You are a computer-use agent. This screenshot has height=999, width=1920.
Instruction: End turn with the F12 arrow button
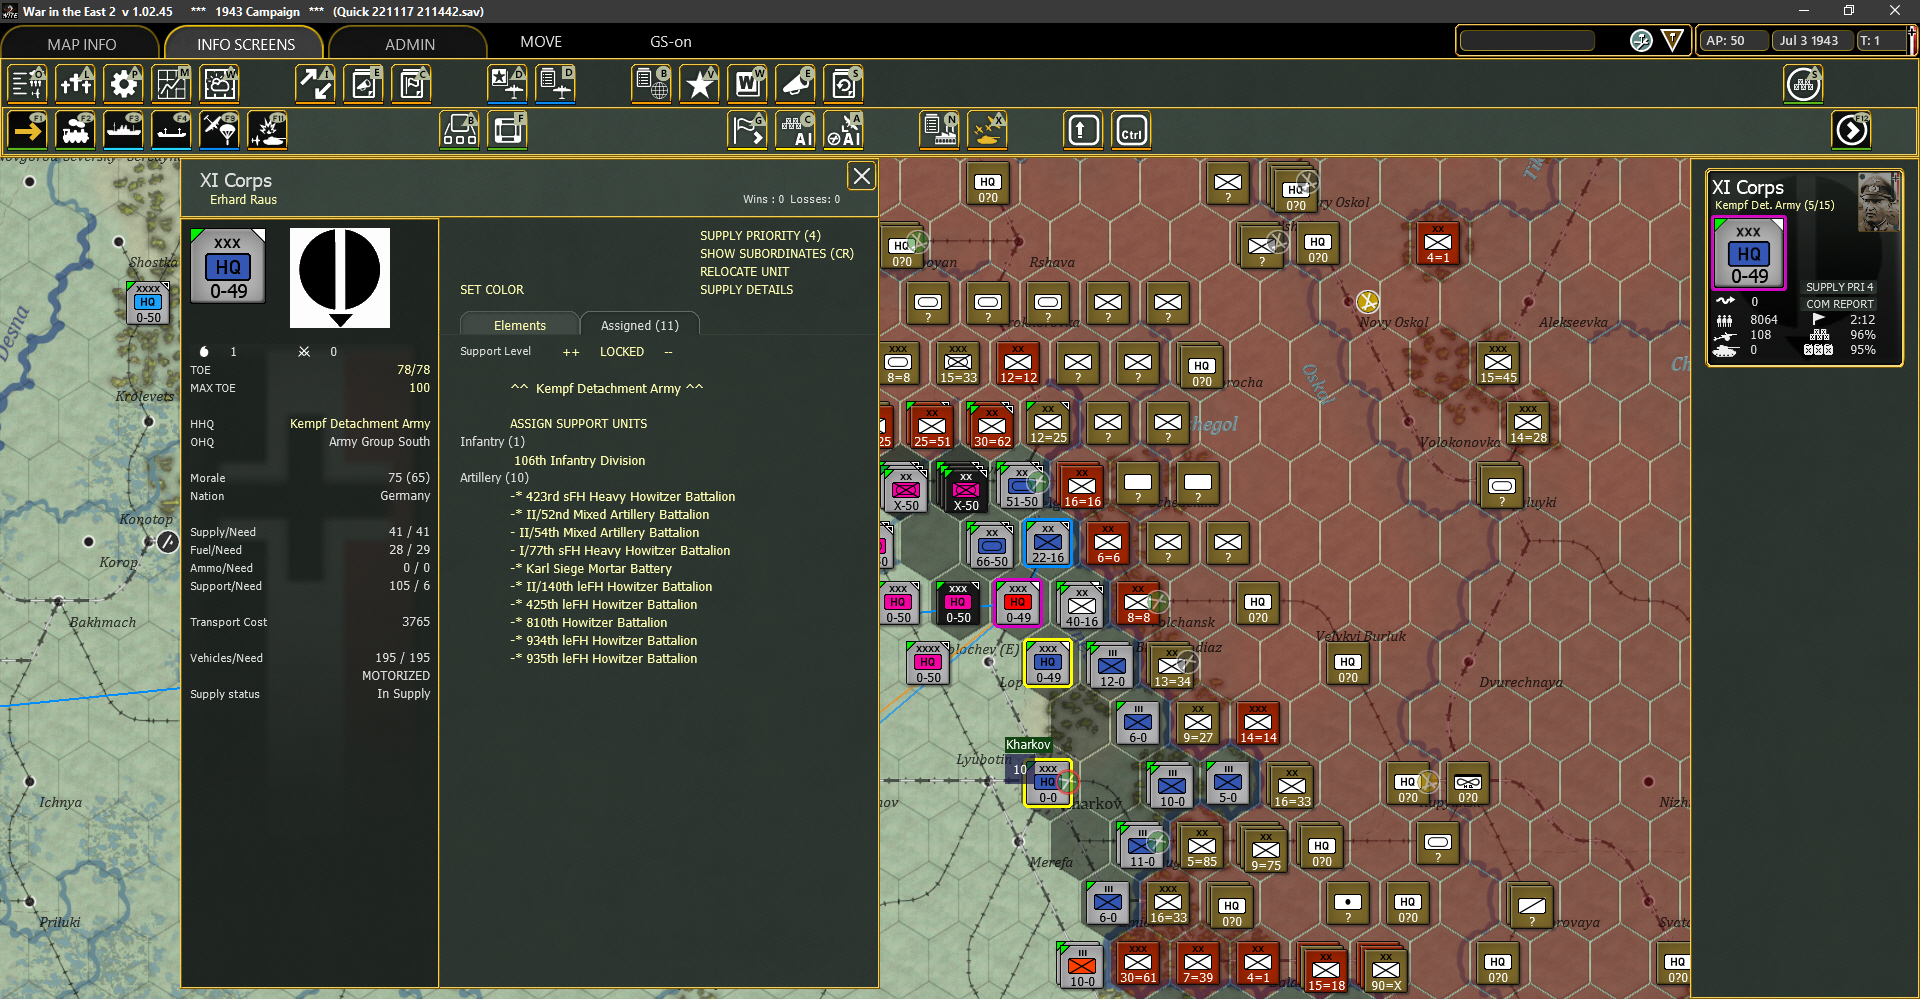coord(1851,130)
